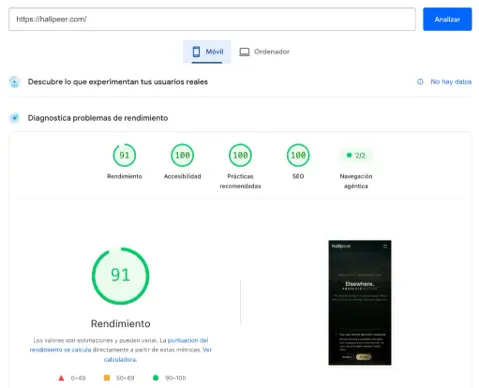Click the Accesibilidad label
479x388 pixels.
coord(182,176)
